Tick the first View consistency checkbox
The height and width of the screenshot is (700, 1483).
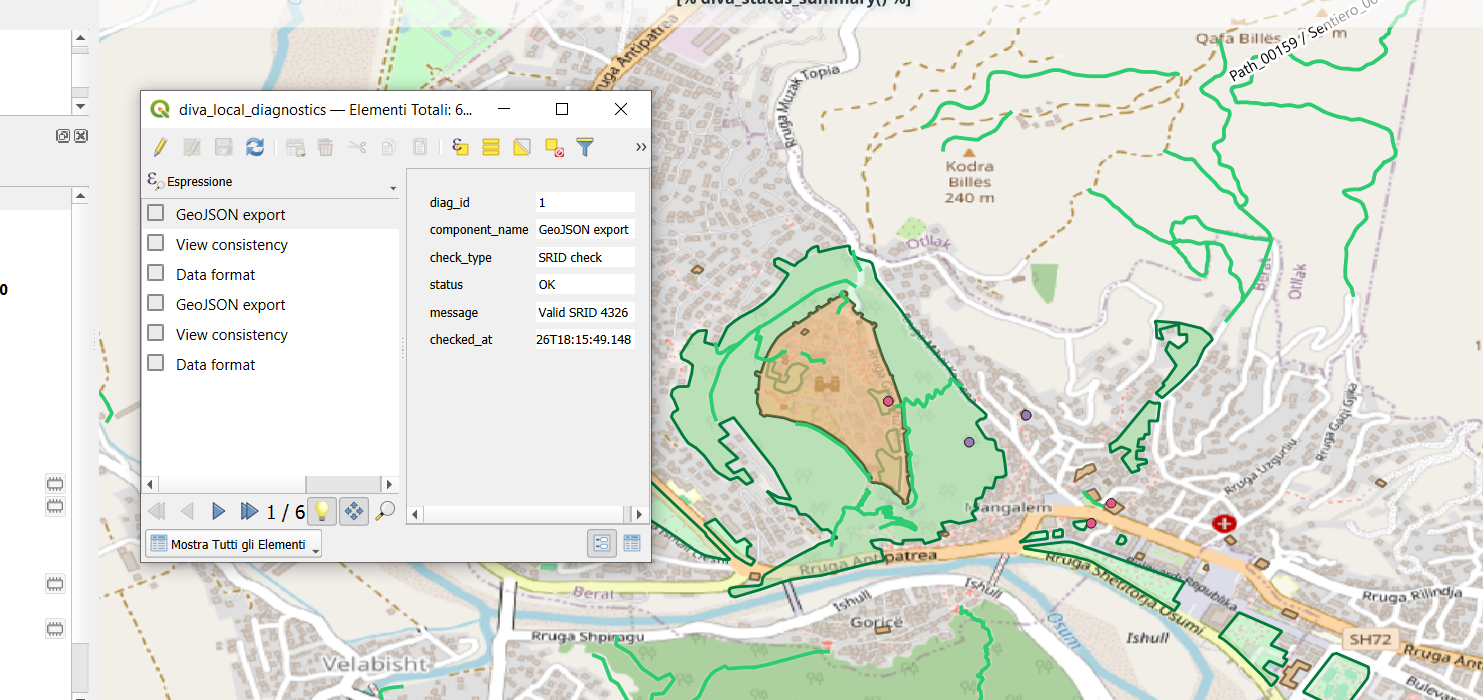(x=156, y=243)
